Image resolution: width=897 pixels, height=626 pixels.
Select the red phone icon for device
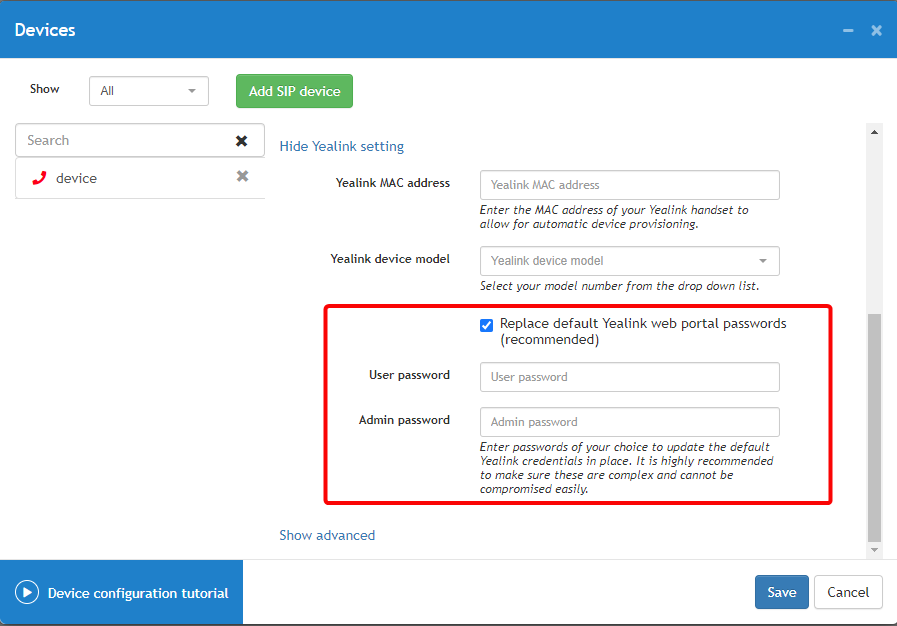pos(39,178)
